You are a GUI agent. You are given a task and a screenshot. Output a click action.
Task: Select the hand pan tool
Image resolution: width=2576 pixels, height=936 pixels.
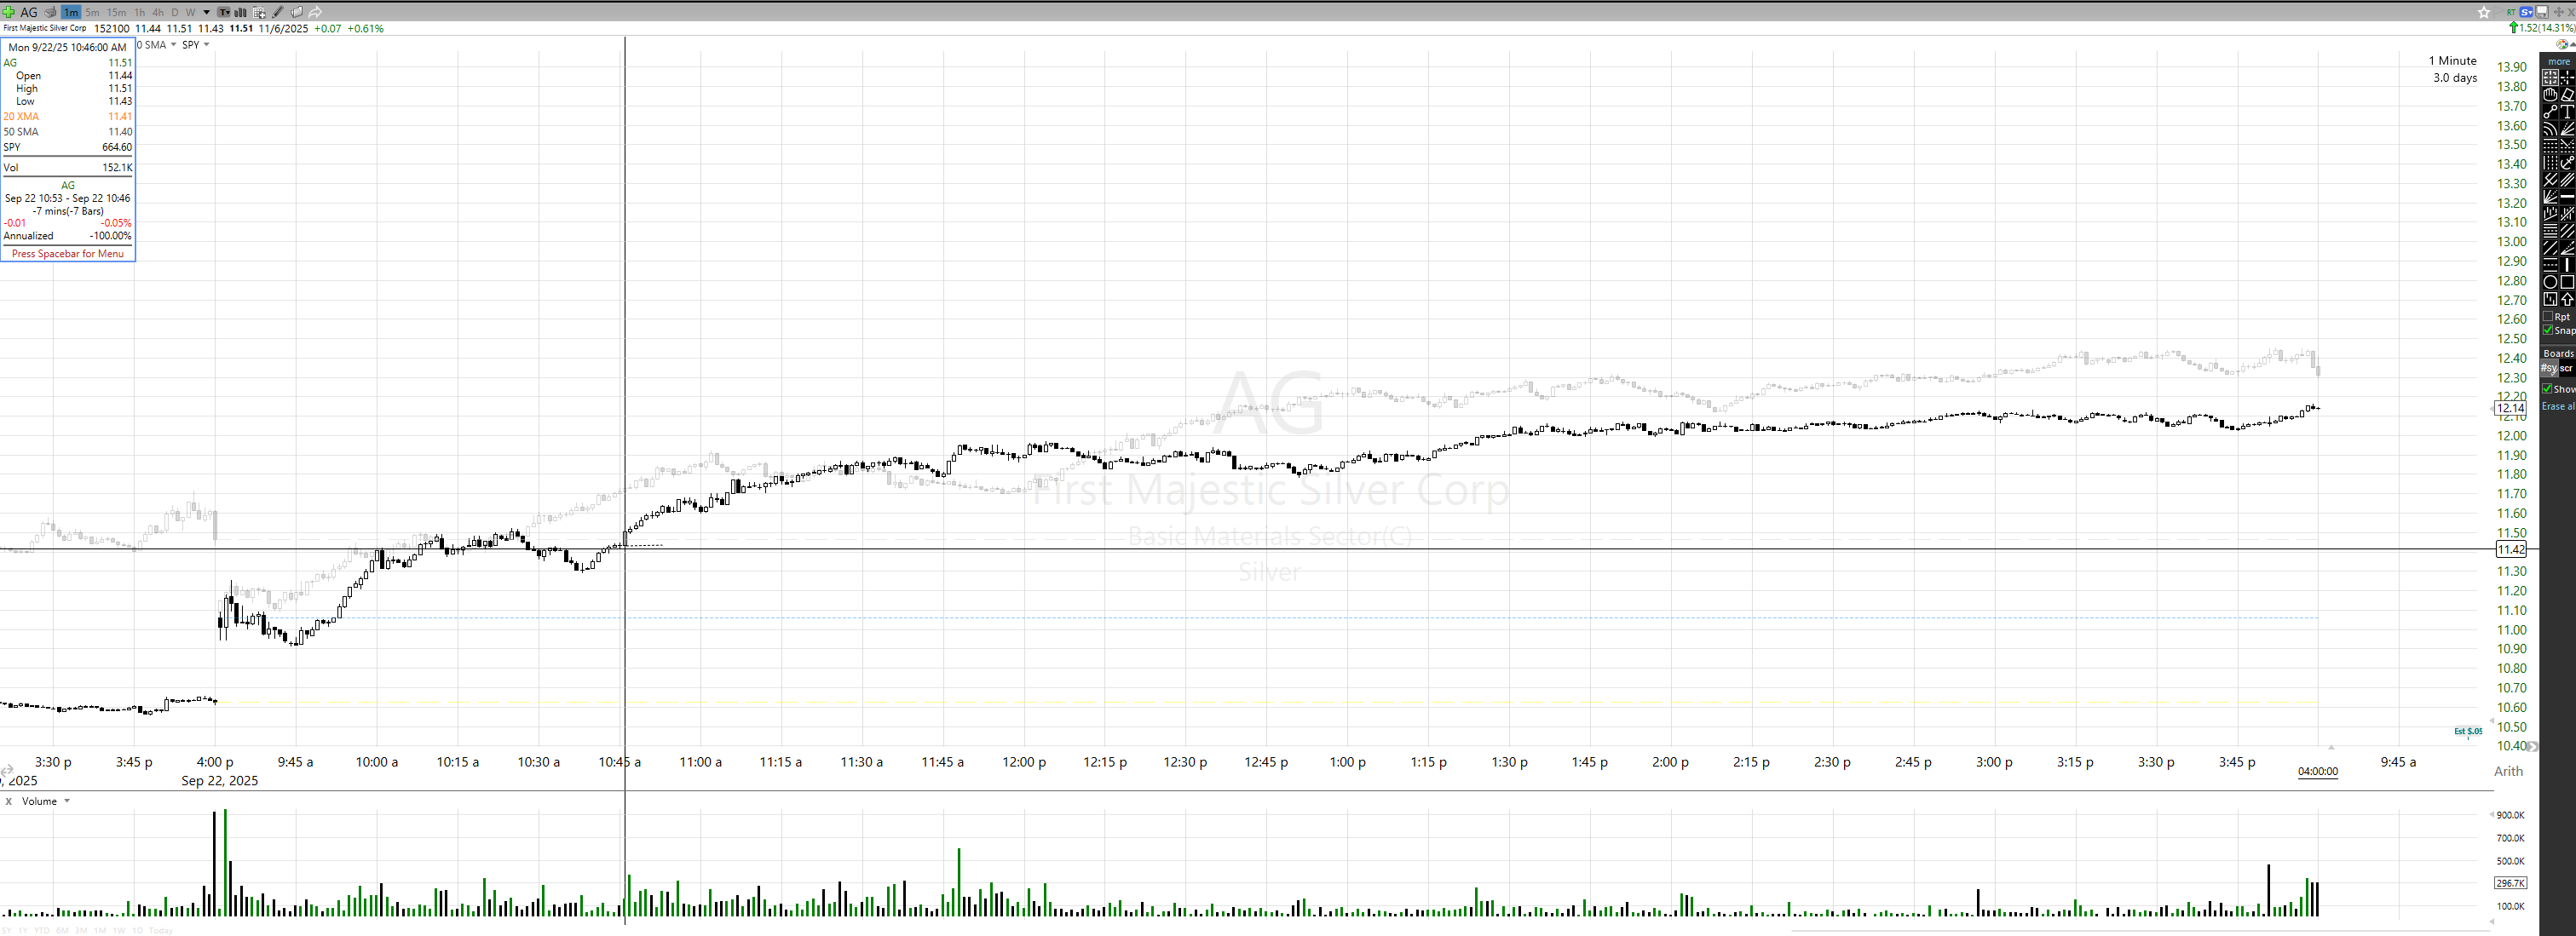click(x=2550, y=94)
